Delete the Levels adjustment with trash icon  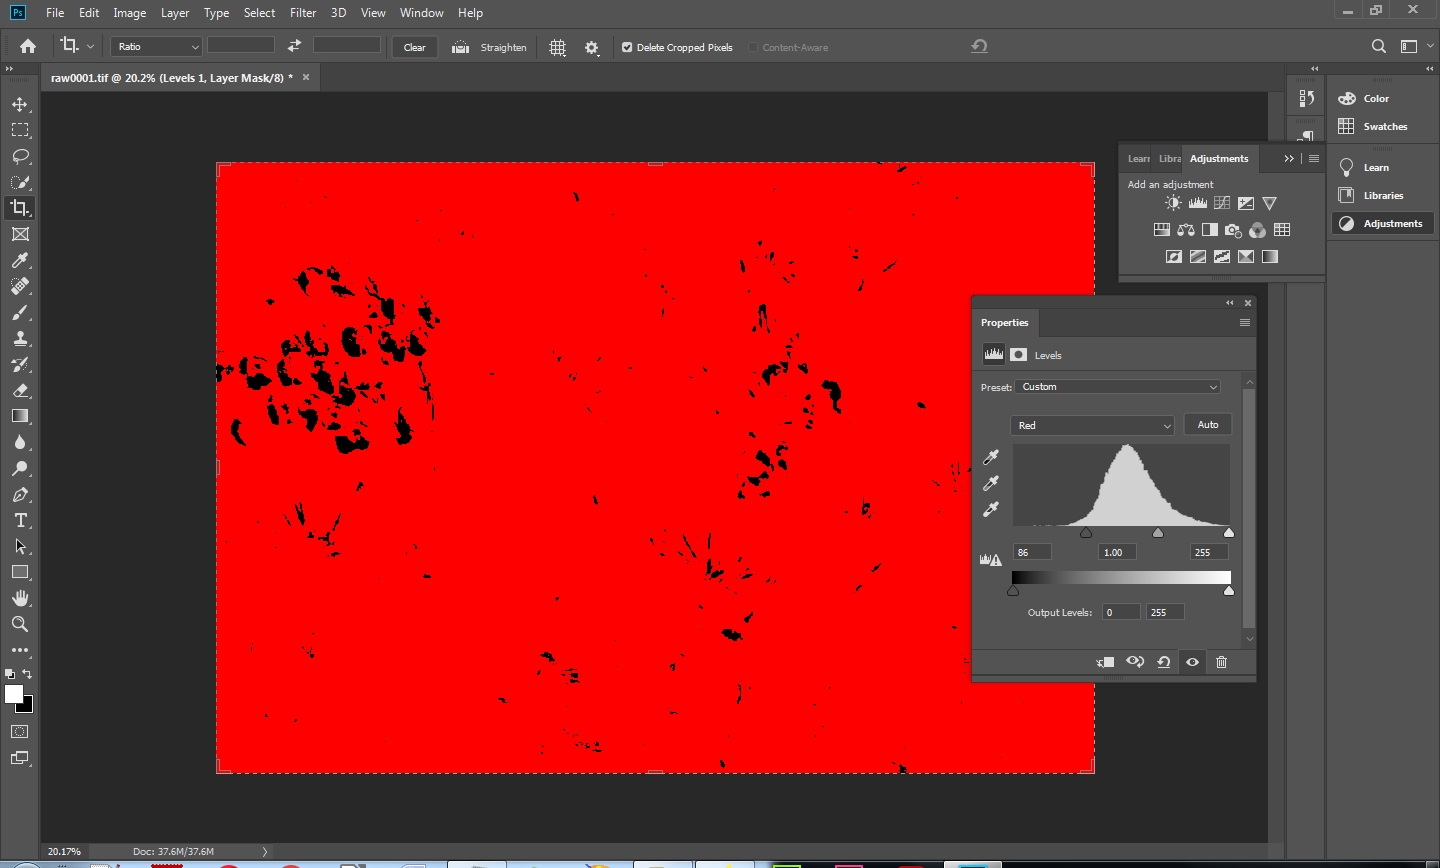pyautogui.click(x=1221, y=662)
